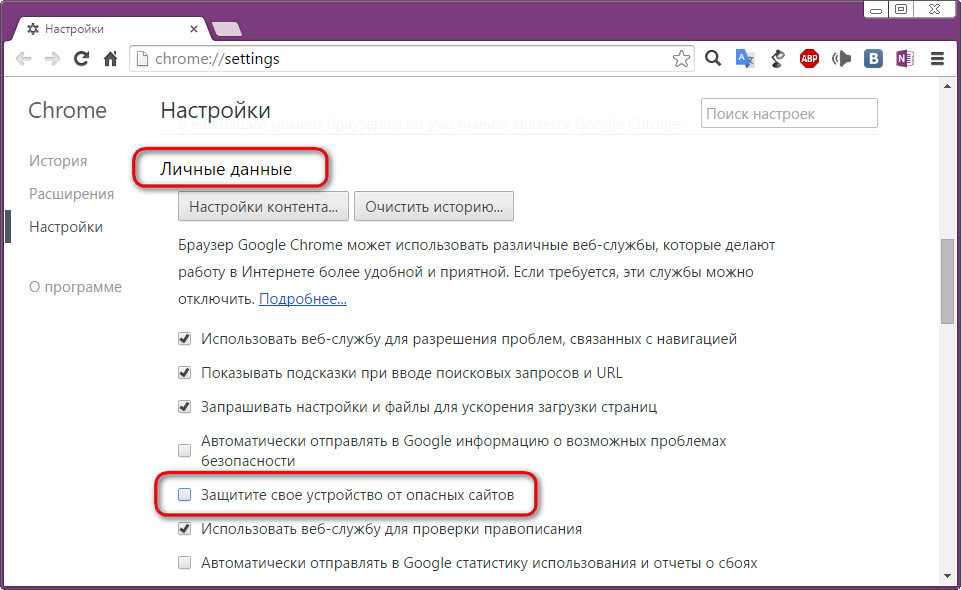This screenshot has height=590, width=961.
Task: Close the Настройки tab
Action: [x=194, y=29]
